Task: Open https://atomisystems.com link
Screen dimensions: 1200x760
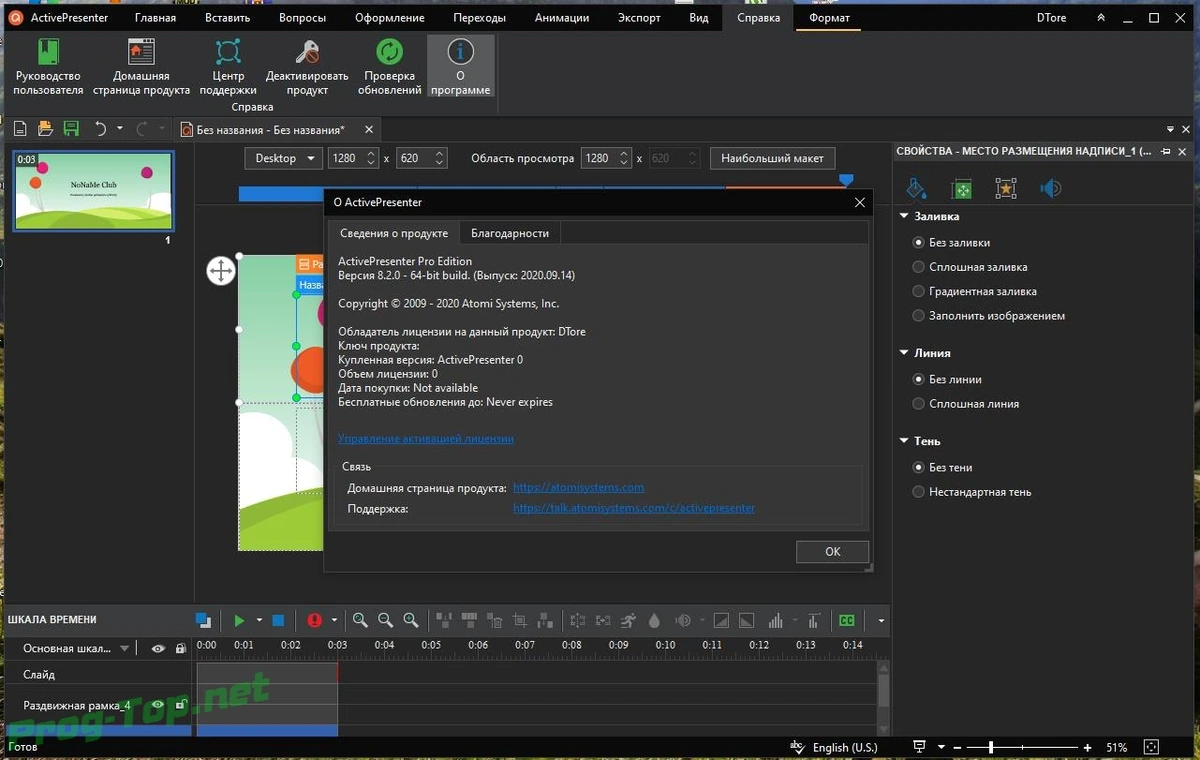Action: click(x=578, y=488)
